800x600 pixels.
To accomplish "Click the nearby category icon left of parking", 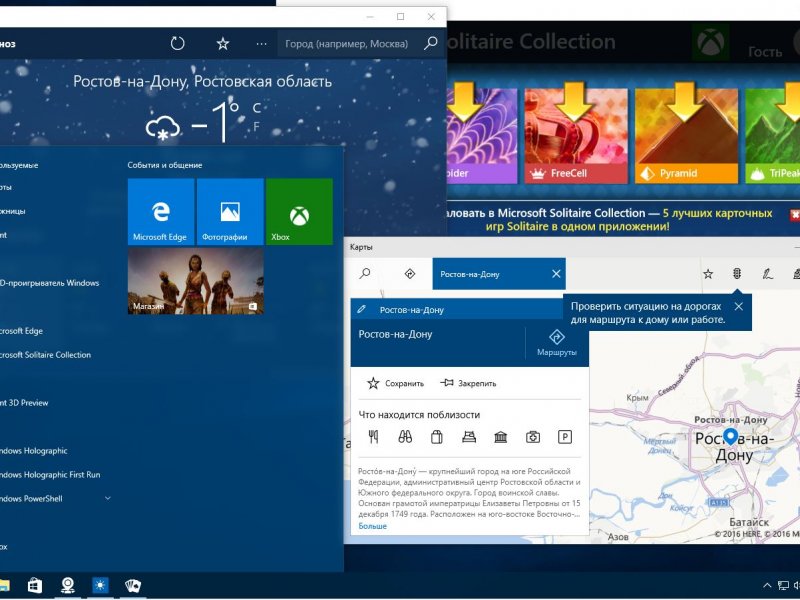I will 533,437.
